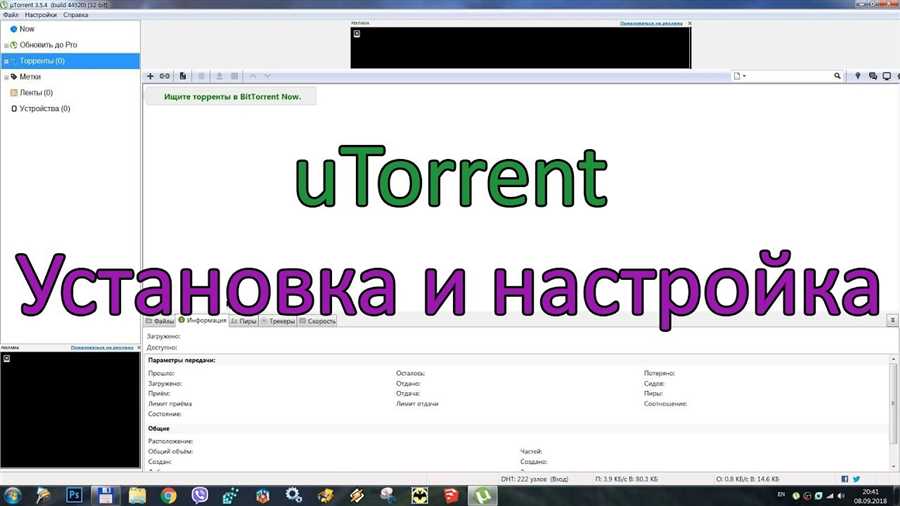The width and height of the screenshot is (900, 506).
Task: Open the Справка menu
Action: click(x=75, y=15)
